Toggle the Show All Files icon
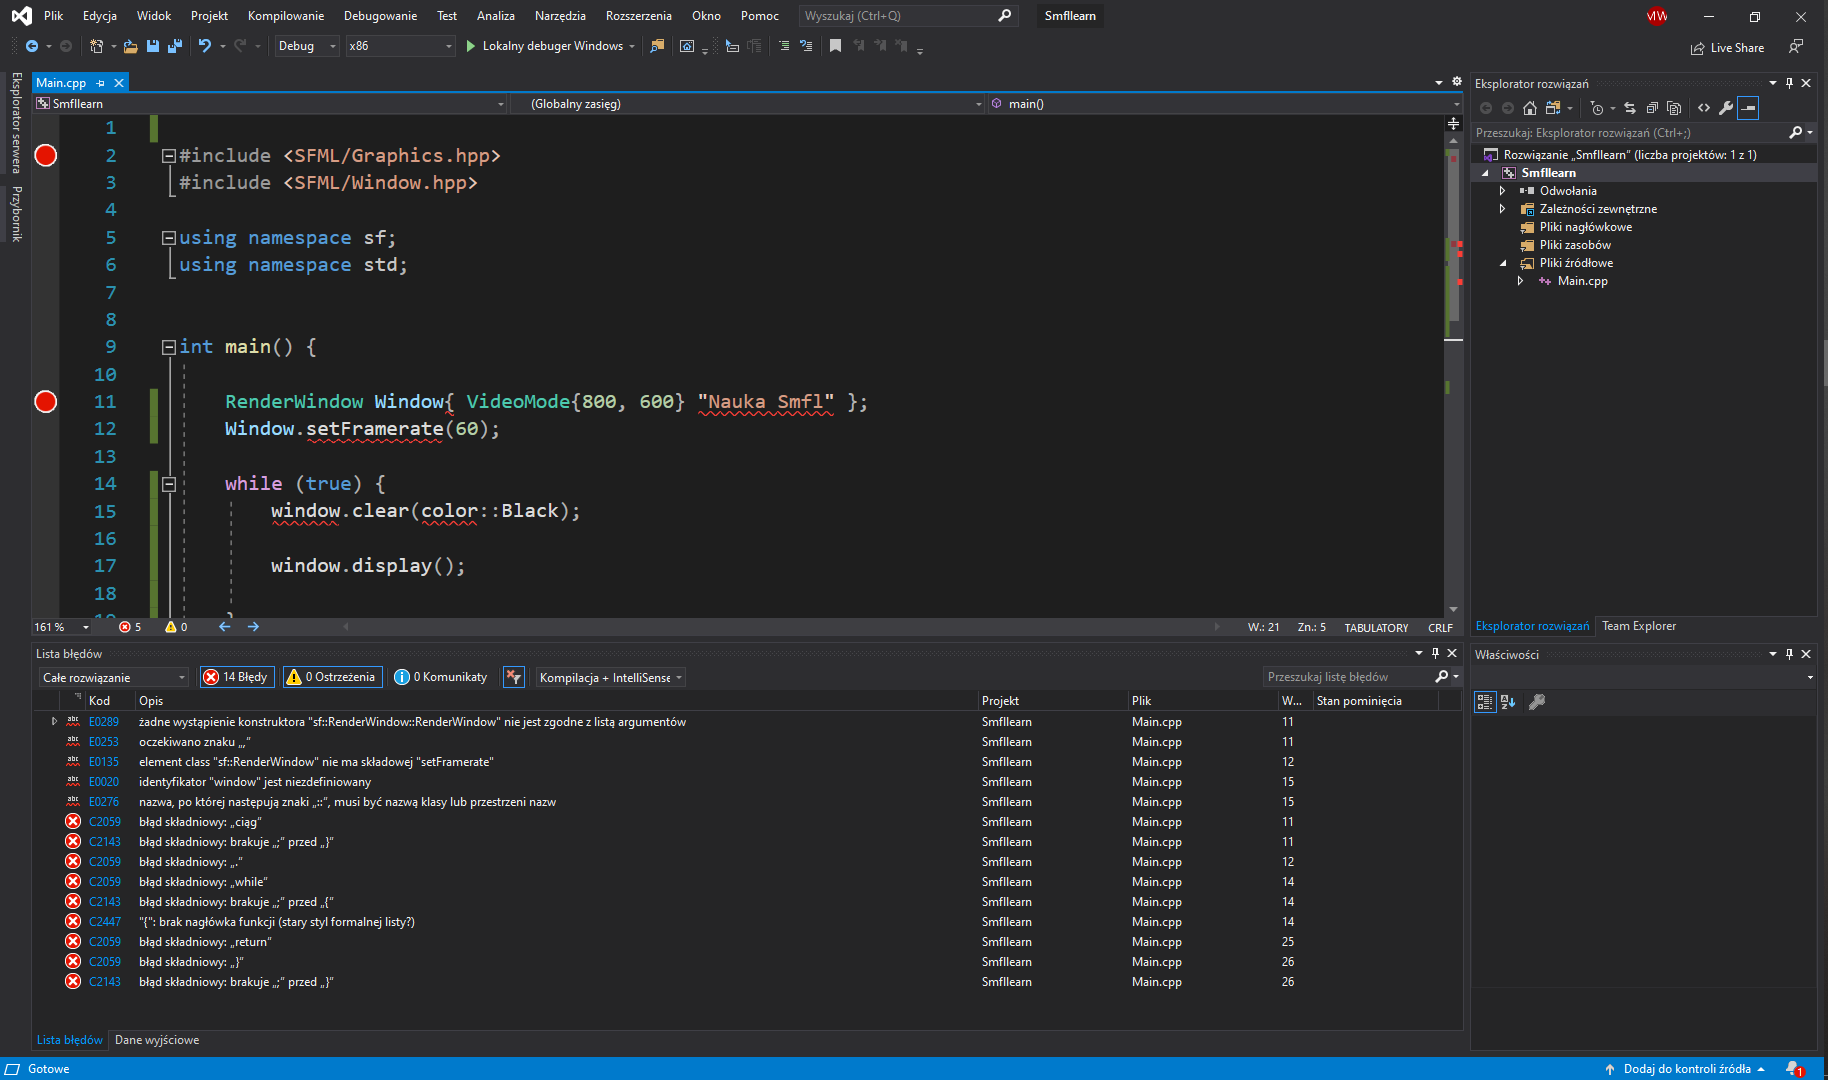The width and height of the screenshot is (1828, 1080). coord(1674,108)
